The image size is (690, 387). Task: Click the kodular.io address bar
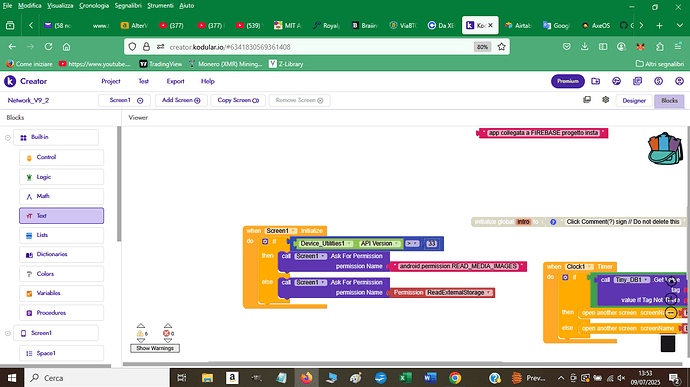point(317,47)
